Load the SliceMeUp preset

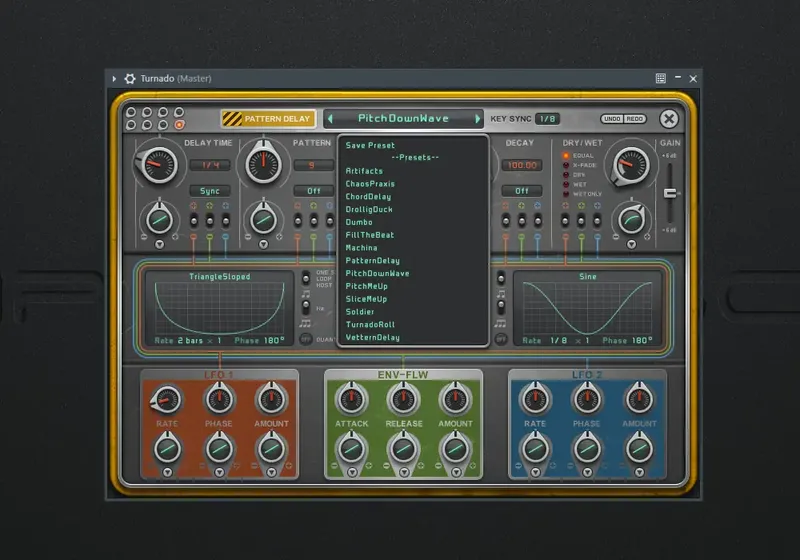point(366,299)
